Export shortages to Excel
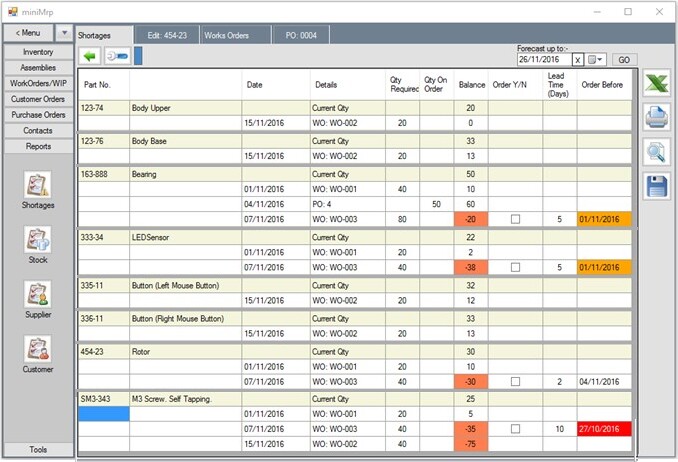The width and height of the screenshot is (678, 462). coord(656,84)
